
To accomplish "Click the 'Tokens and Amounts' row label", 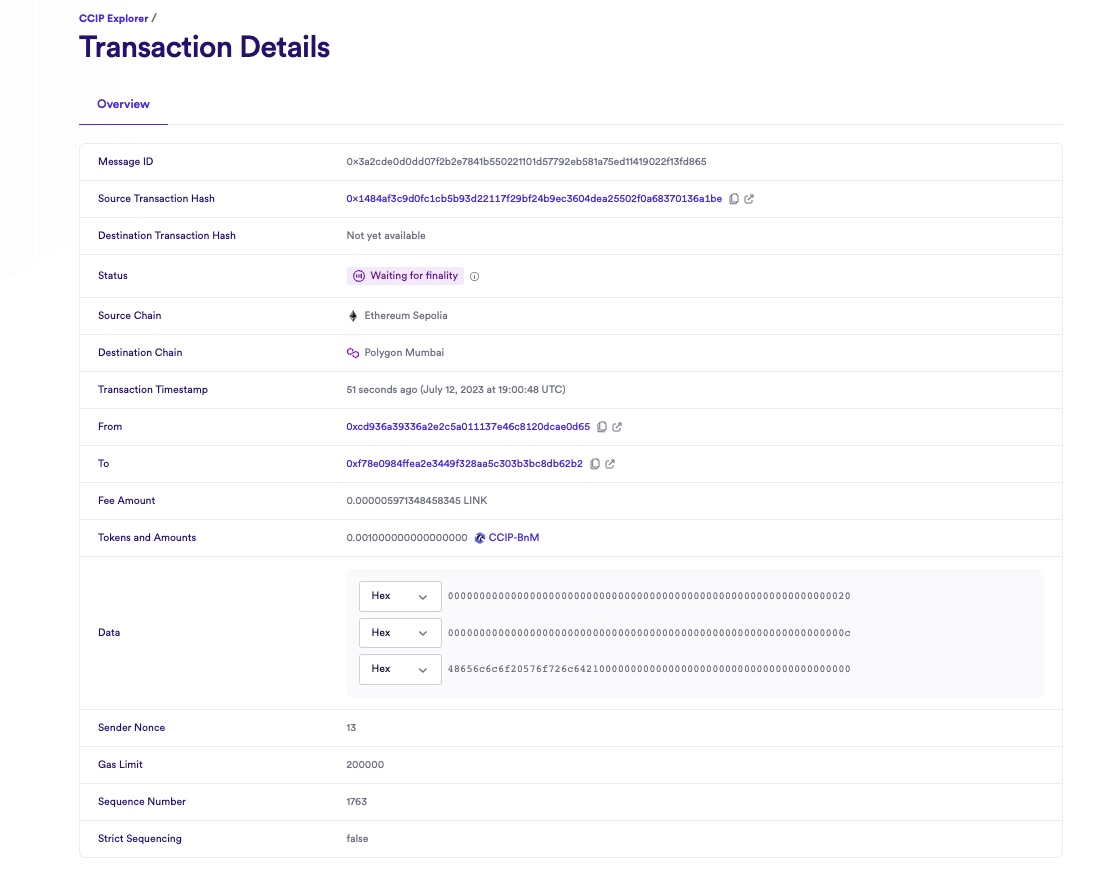I will click(147, 538).
